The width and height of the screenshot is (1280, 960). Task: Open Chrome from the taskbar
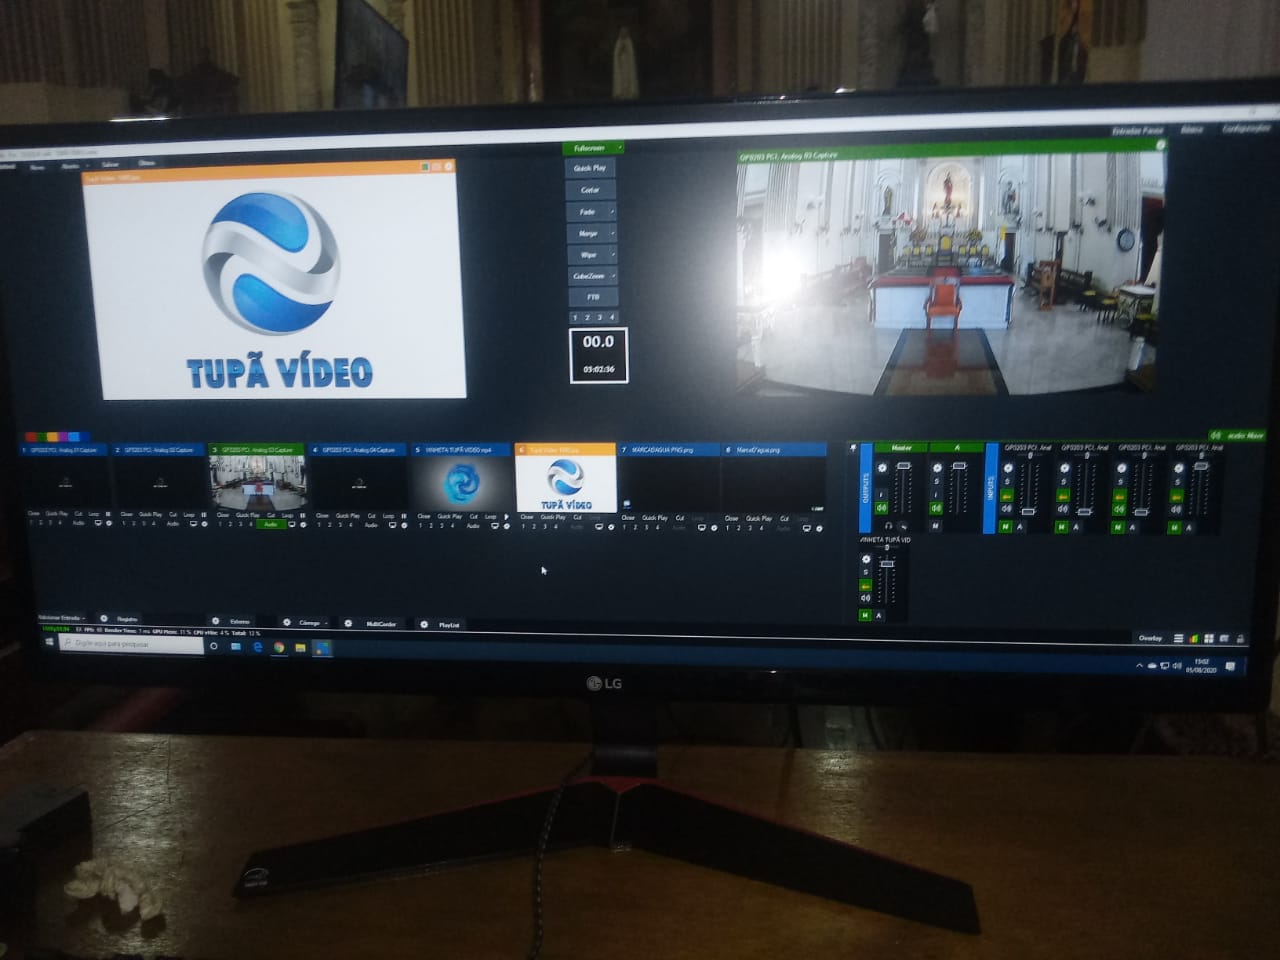(x=279, y=647)
